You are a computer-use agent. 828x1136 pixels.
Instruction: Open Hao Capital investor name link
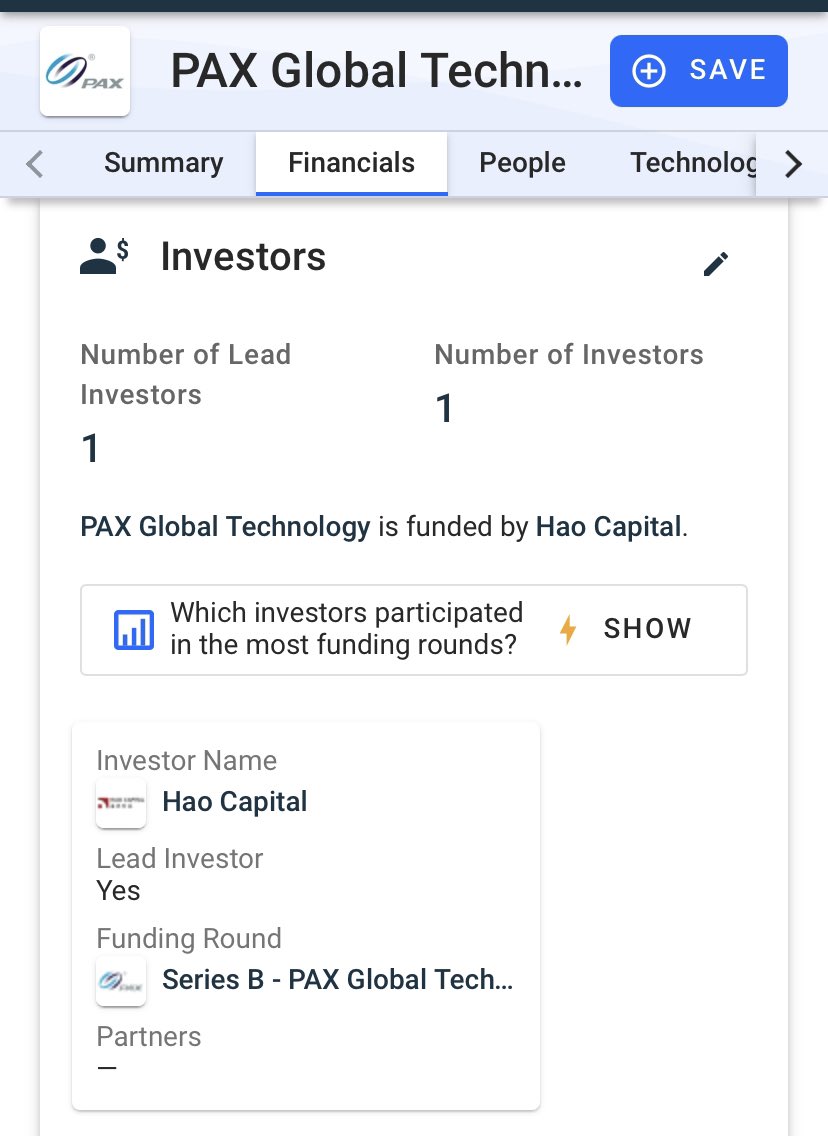click(235, 802)
